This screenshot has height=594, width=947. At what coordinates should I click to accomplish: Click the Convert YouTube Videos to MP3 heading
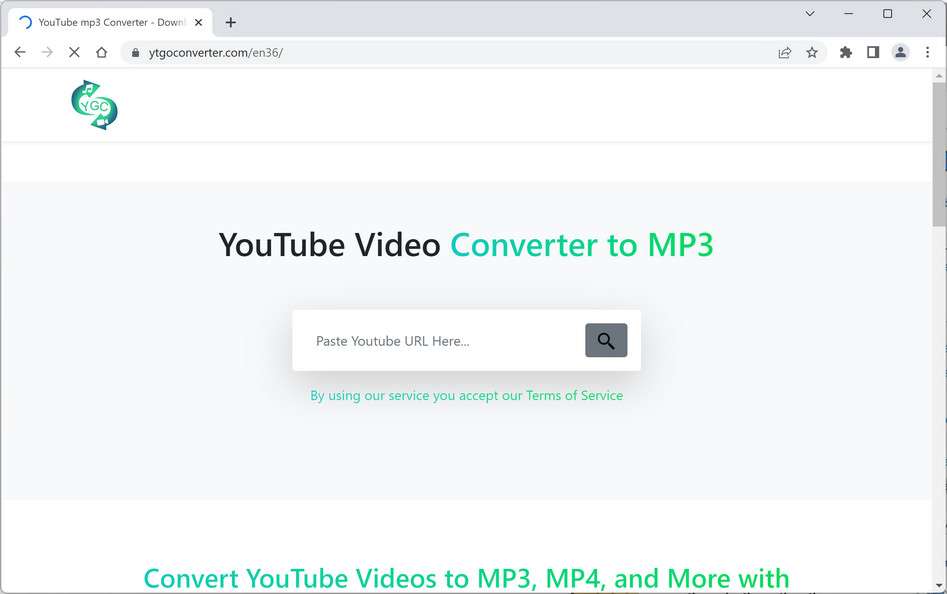(x=466, y=578)
